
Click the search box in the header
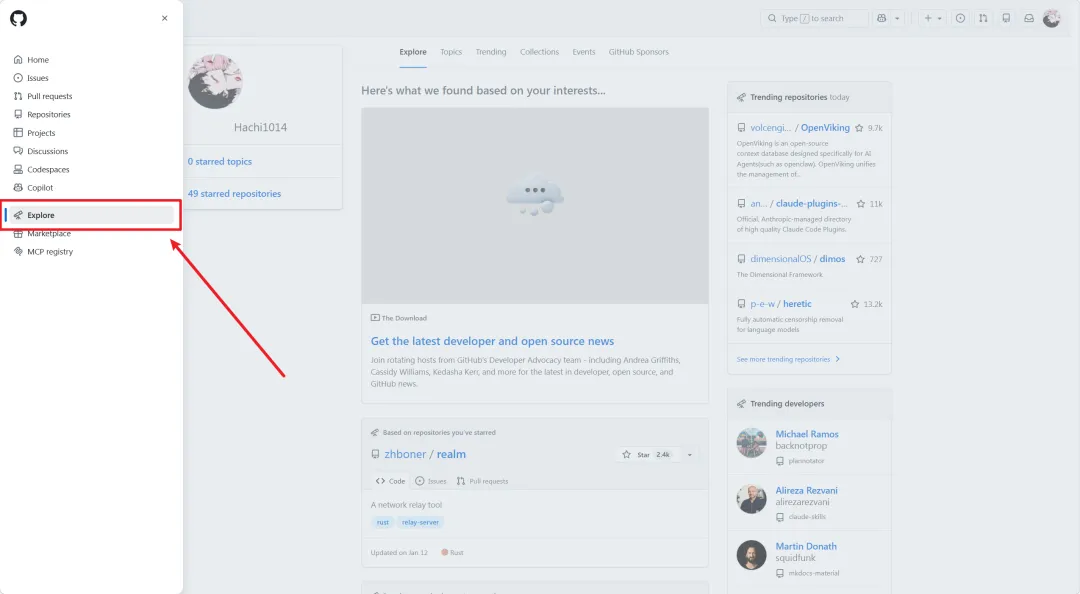point(814,19)
